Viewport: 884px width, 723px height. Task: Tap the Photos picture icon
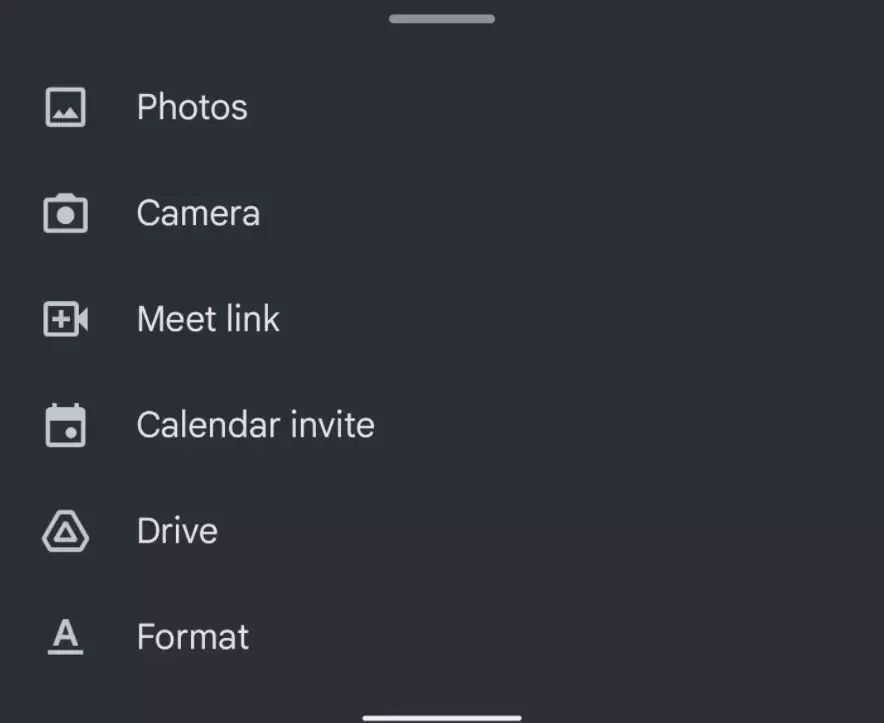66,108
